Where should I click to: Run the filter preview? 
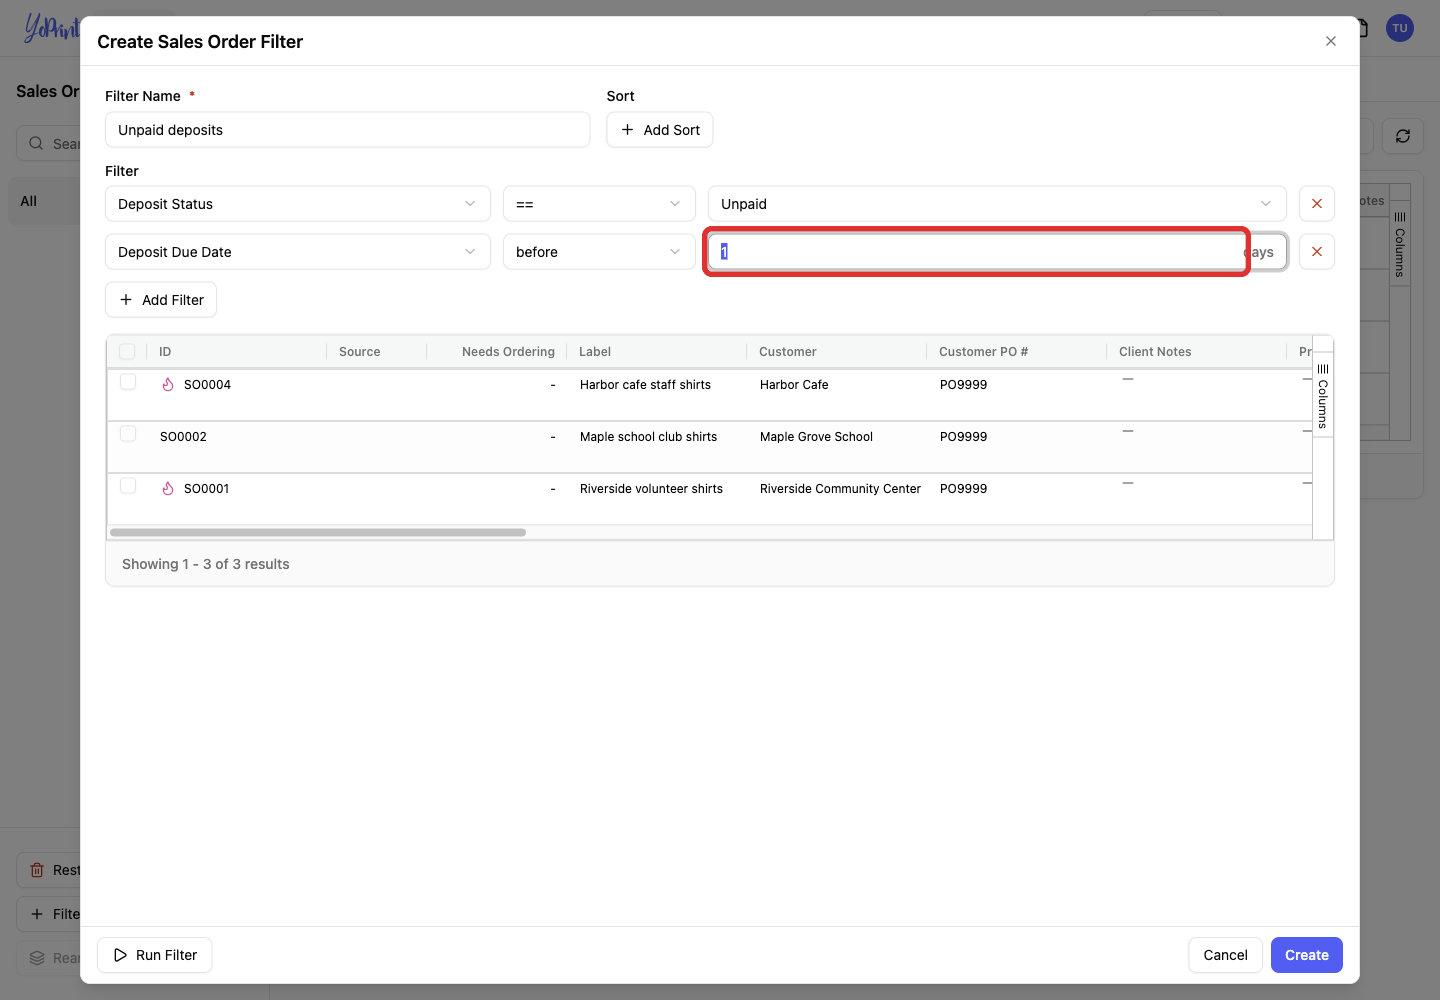point(155,955)
